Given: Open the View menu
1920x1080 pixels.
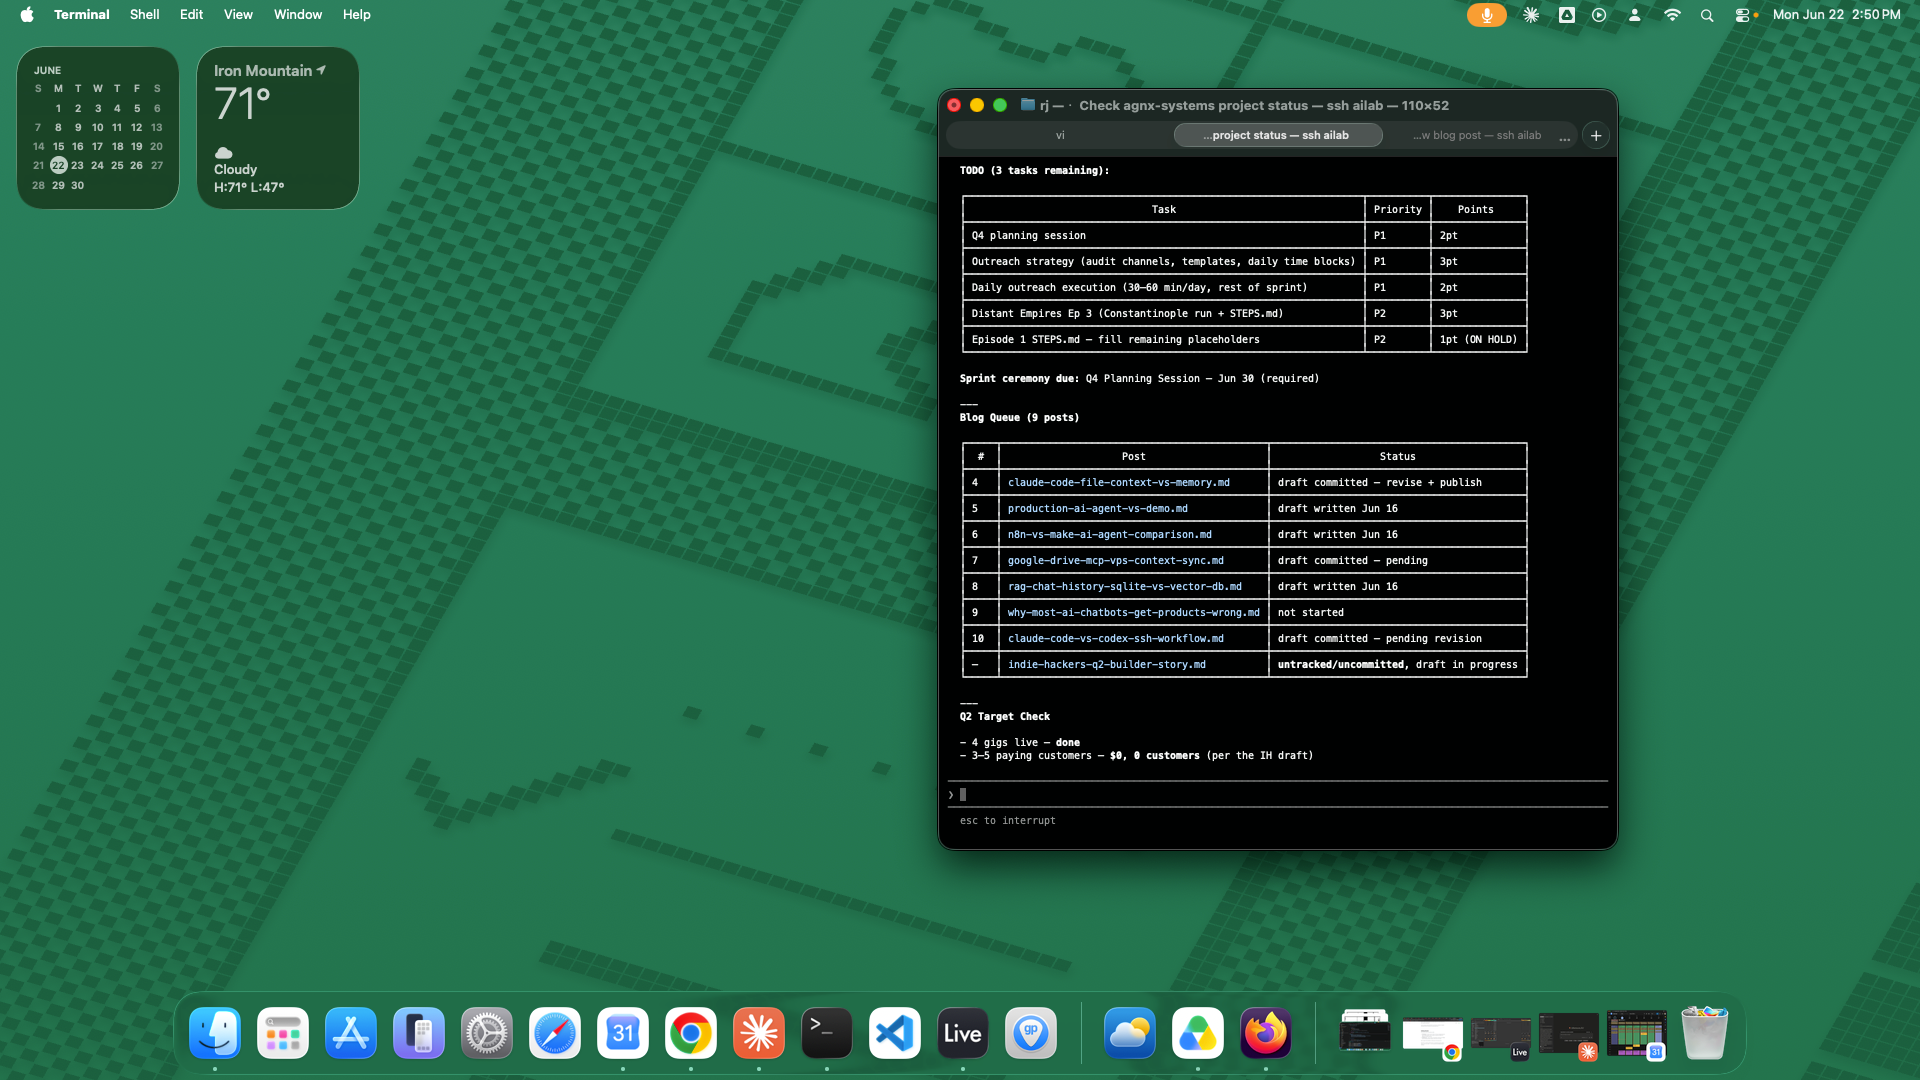Looking at the screenshot, I should 238,15.
